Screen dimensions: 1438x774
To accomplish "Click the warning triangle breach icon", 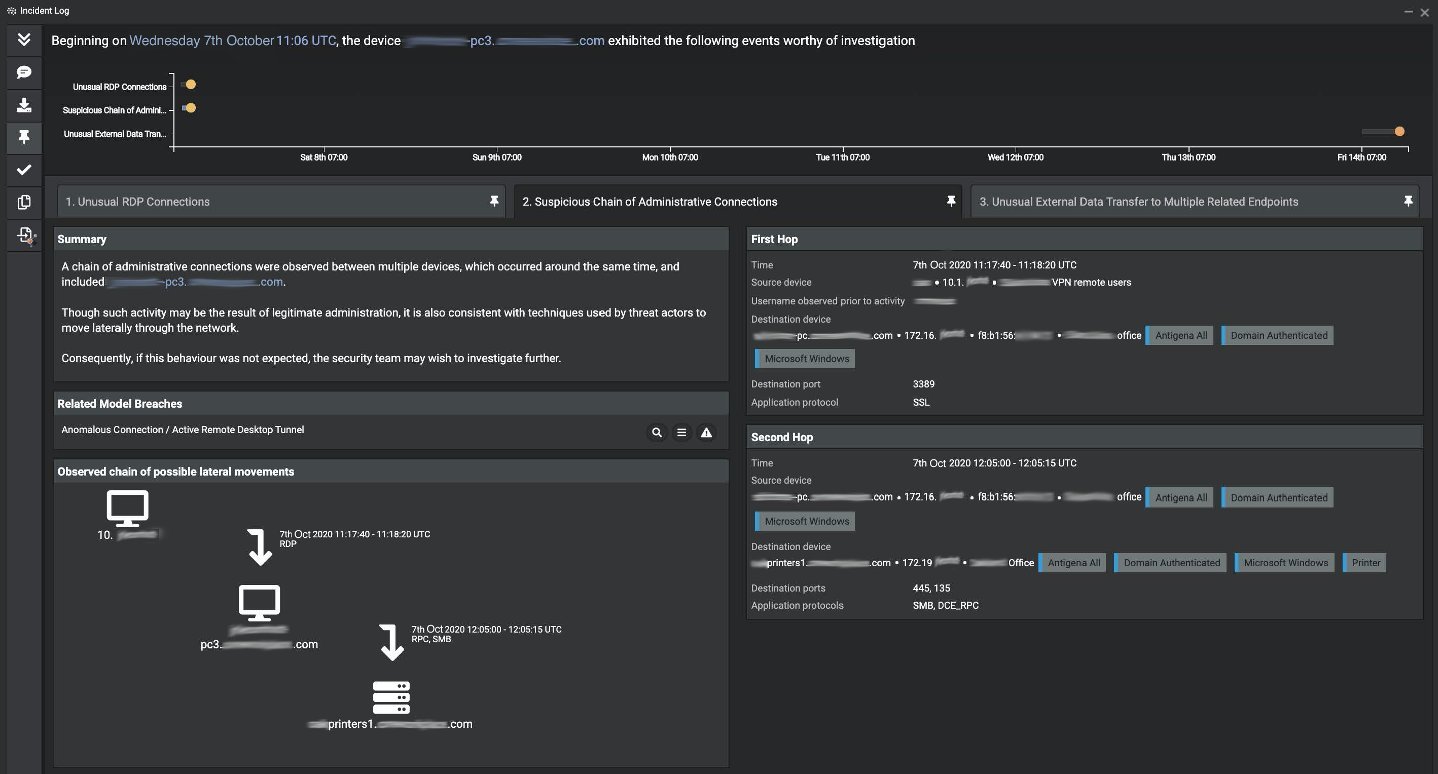I will (x=707, y=433).
